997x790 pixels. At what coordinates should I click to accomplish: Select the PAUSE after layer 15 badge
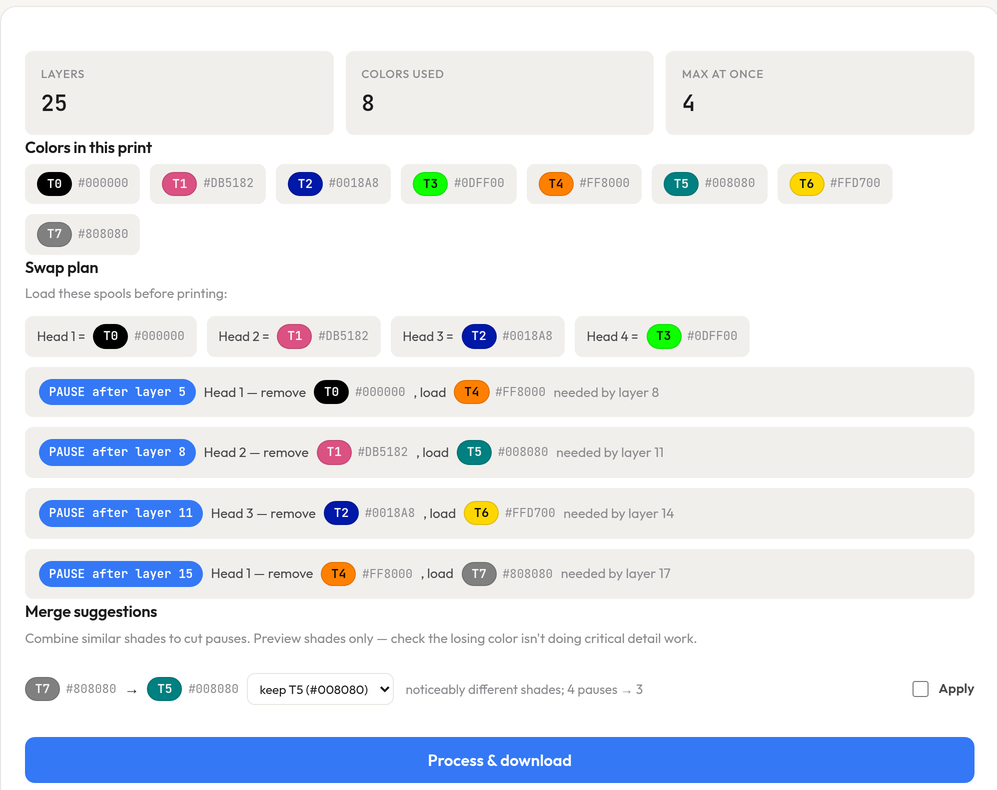pos(121,574)
